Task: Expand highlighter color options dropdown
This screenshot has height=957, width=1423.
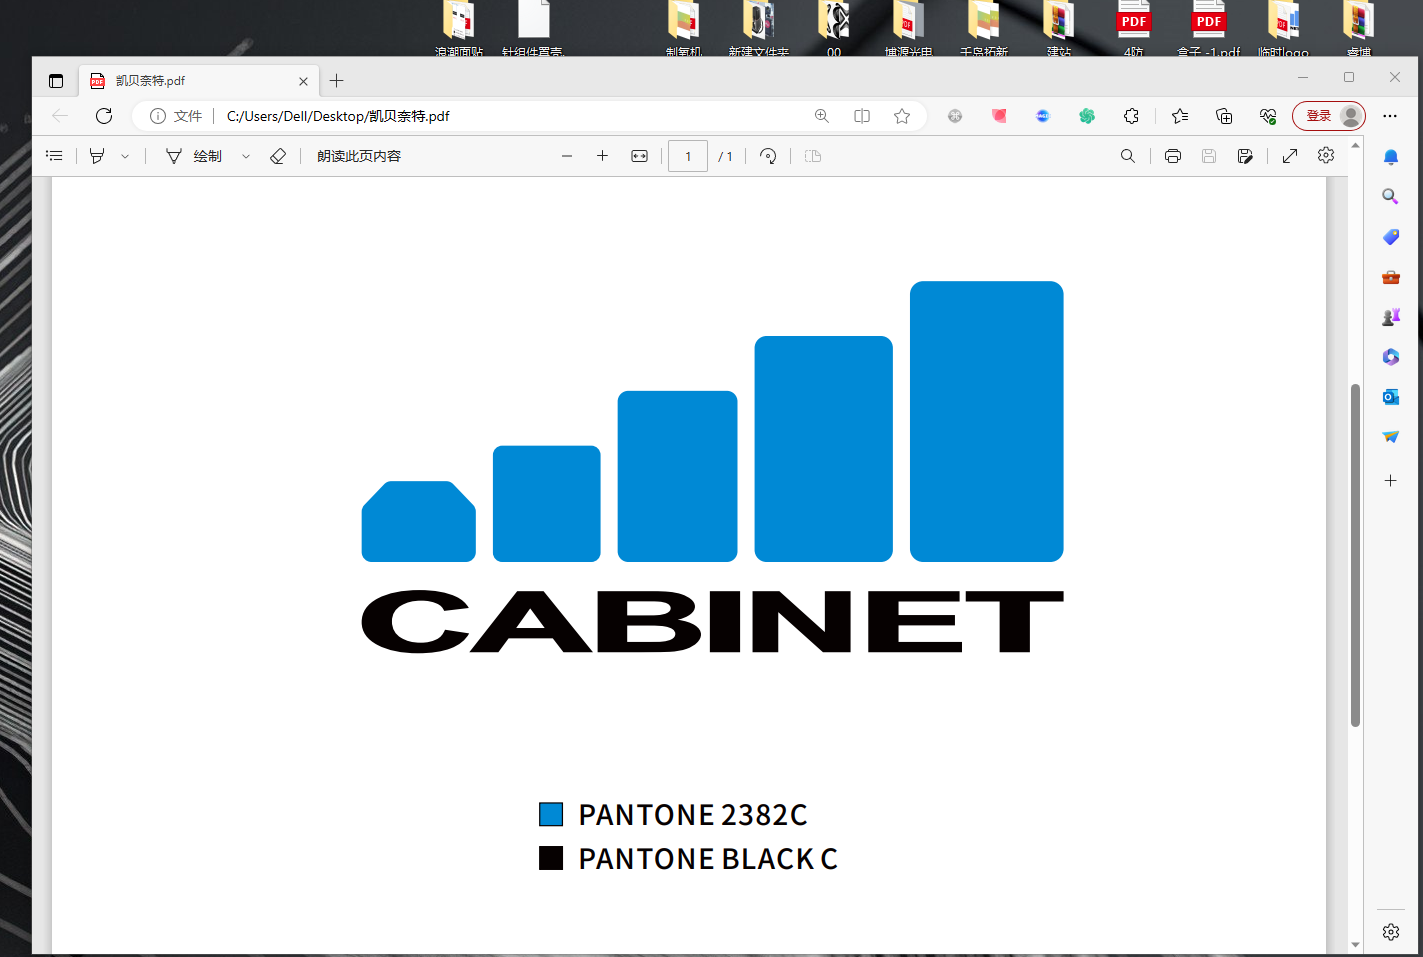Action: point(125,156)
